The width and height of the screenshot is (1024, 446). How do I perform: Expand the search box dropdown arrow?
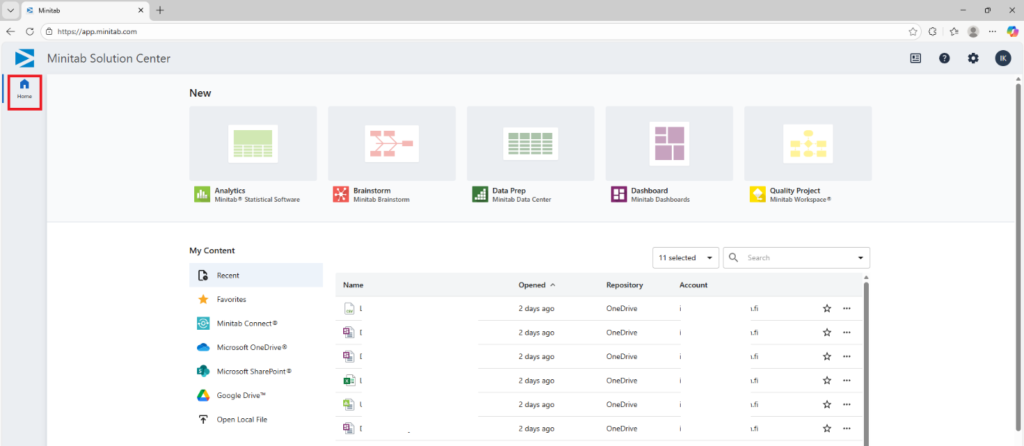click(x=860, y=258)
